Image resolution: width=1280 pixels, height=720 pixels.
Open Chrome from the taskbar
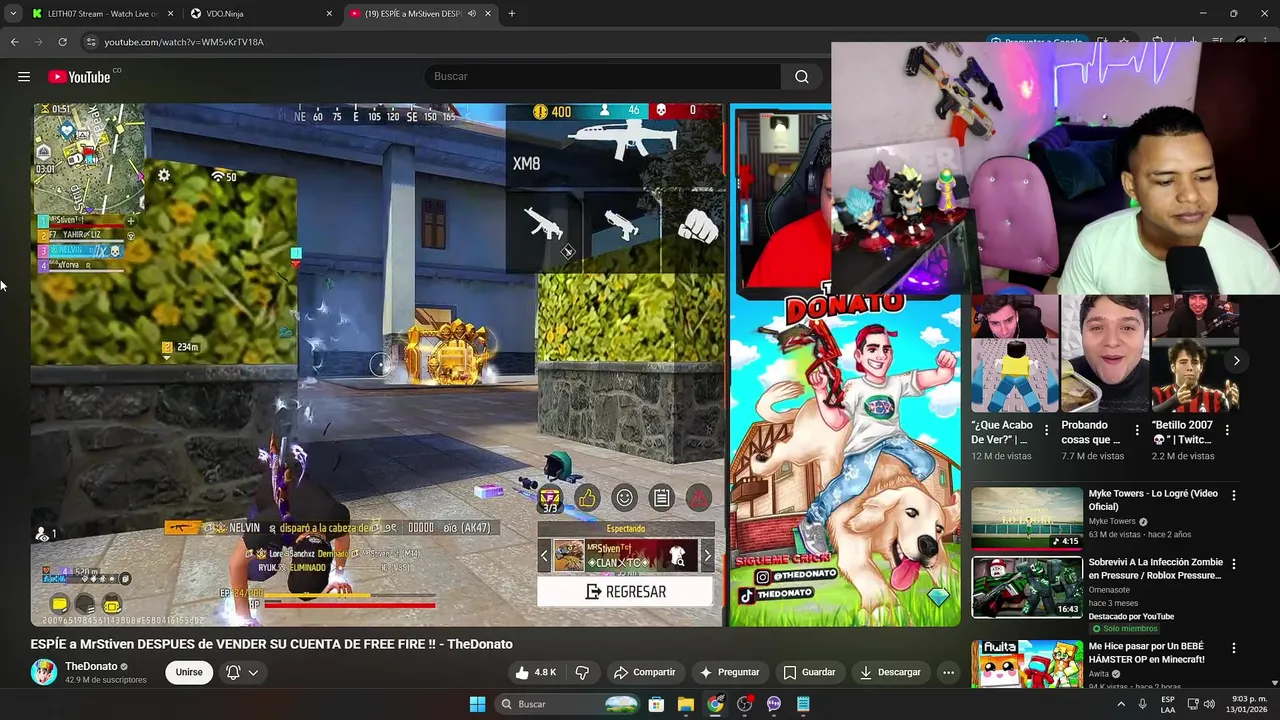[715, 704]
